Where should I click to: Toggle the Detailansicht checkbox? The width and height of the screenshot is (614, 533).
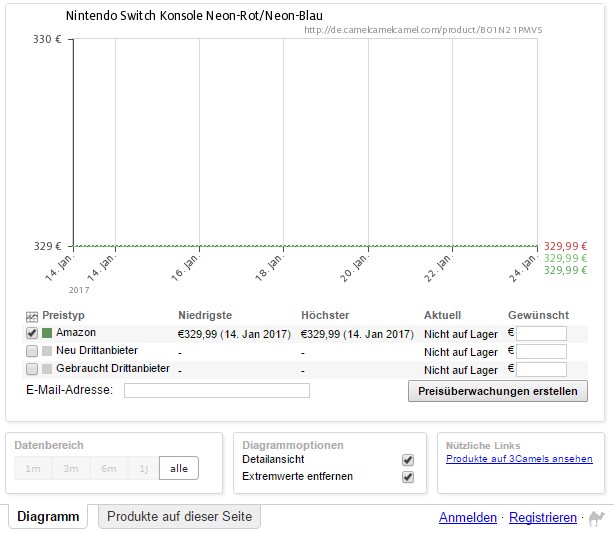(x=408, y=460)
